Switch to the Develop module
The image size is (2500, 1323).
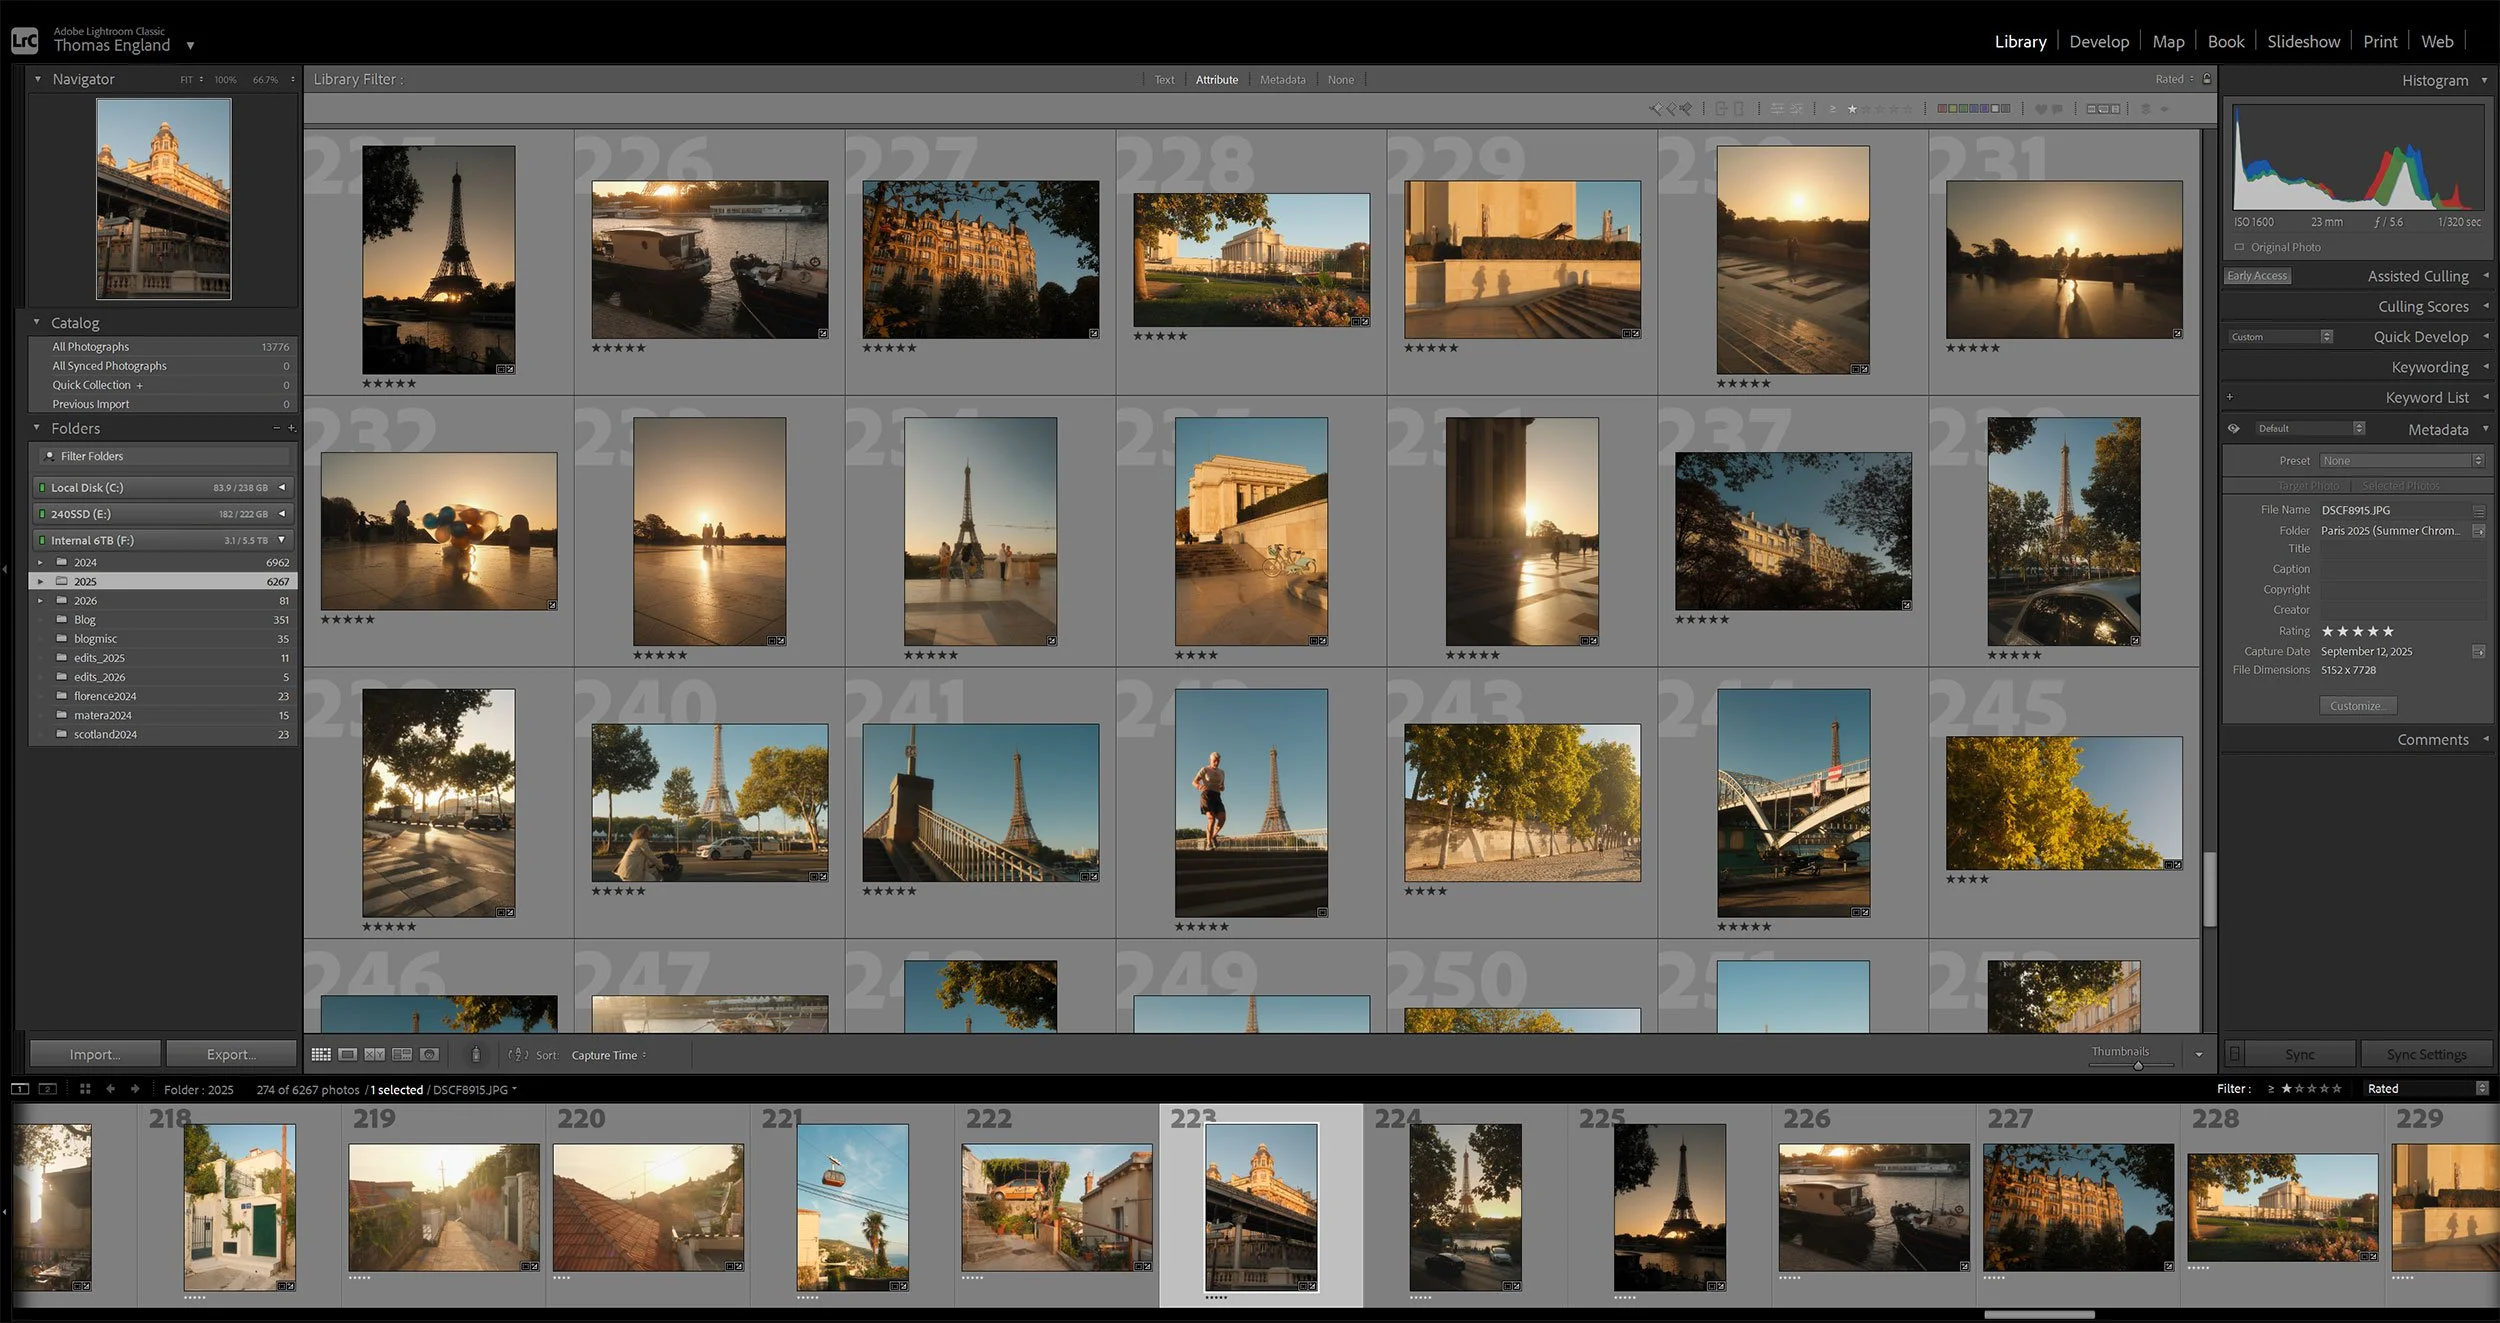tap(2098, 41)
